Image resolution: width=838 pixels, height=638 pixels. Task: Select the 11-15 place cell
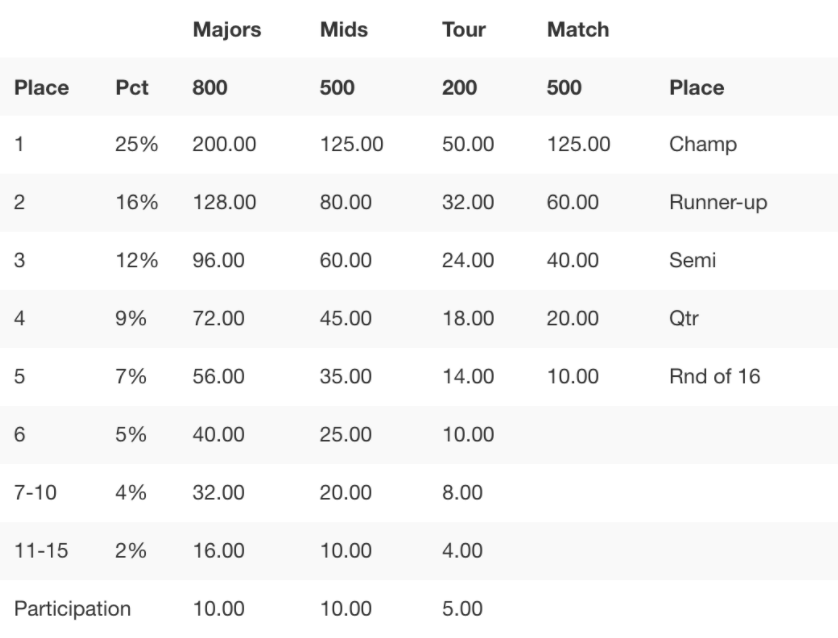41,550
